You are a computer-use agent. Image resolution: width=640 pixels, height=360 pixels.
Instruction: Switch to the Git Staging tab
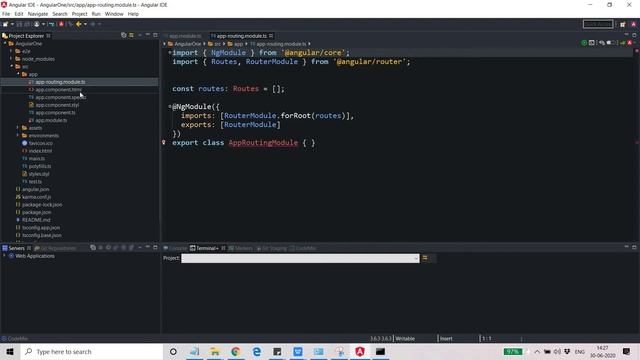(x=271, y=248)
